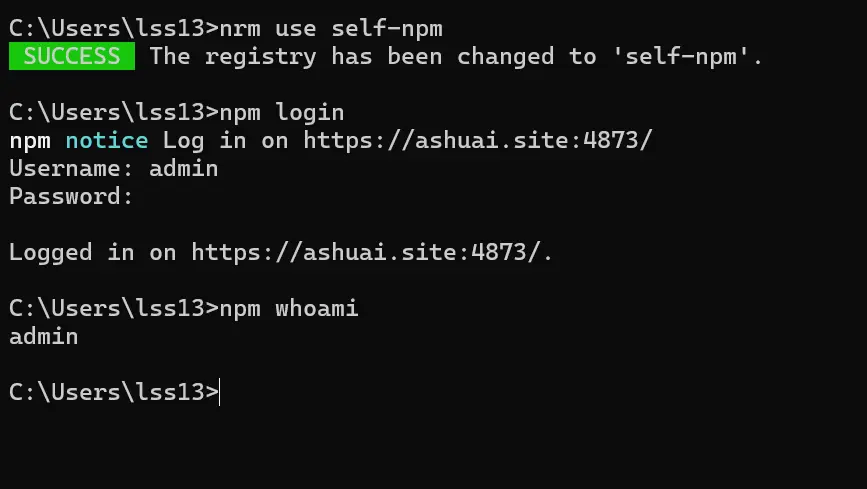This screenshot has height=489, width=867.
Task: Open the URL in the 'Logged in on' line
Action: pyautogui.click(x=372, y=252)
